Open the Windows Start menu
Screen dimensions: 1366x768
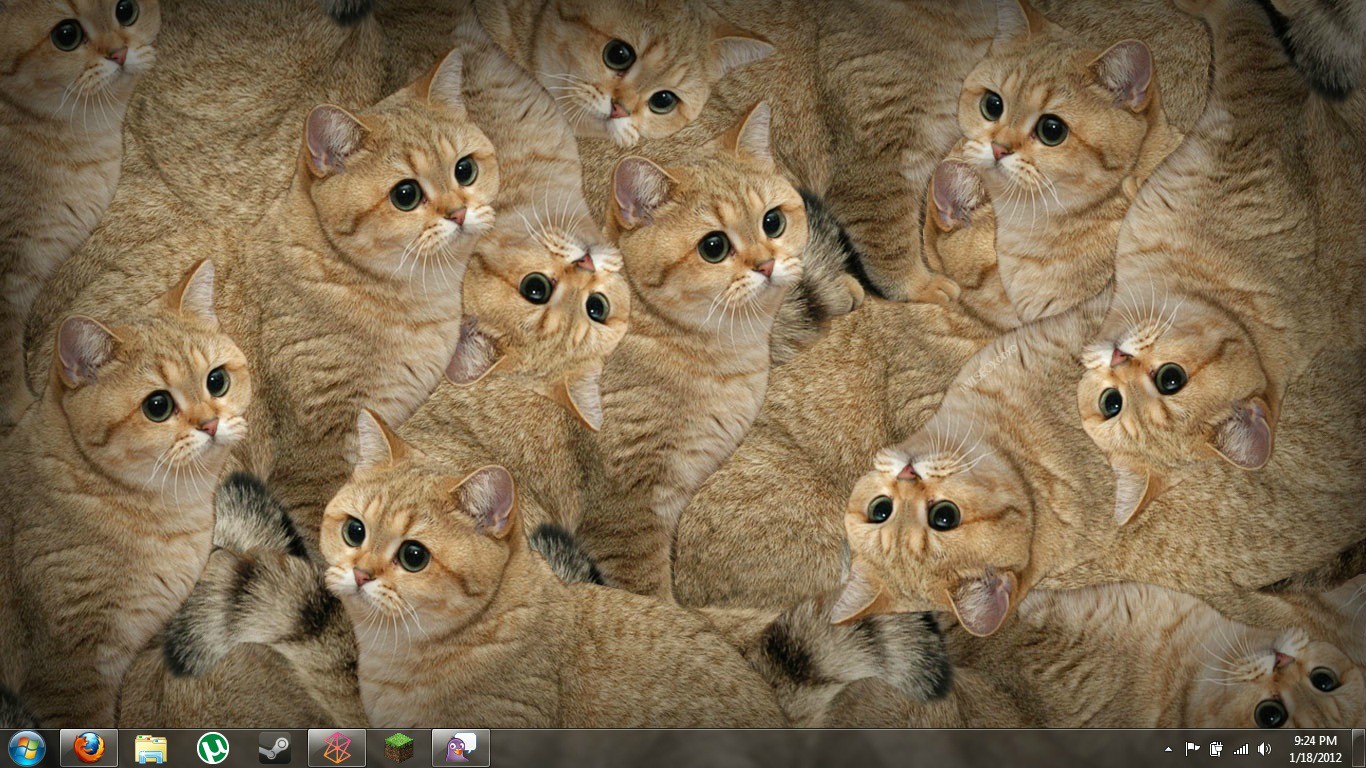point(27,748)
